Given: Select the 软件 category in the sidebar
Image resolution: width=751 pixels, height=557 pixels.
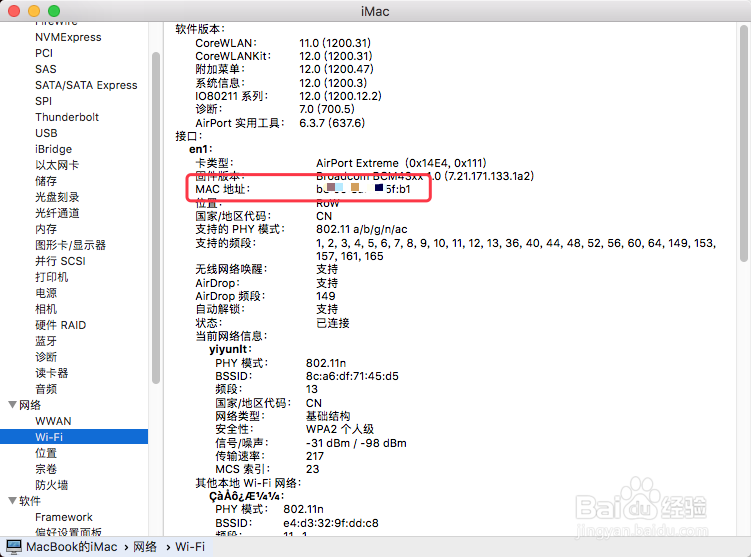Looking at the screenshot, I should [x=30, y=501].
